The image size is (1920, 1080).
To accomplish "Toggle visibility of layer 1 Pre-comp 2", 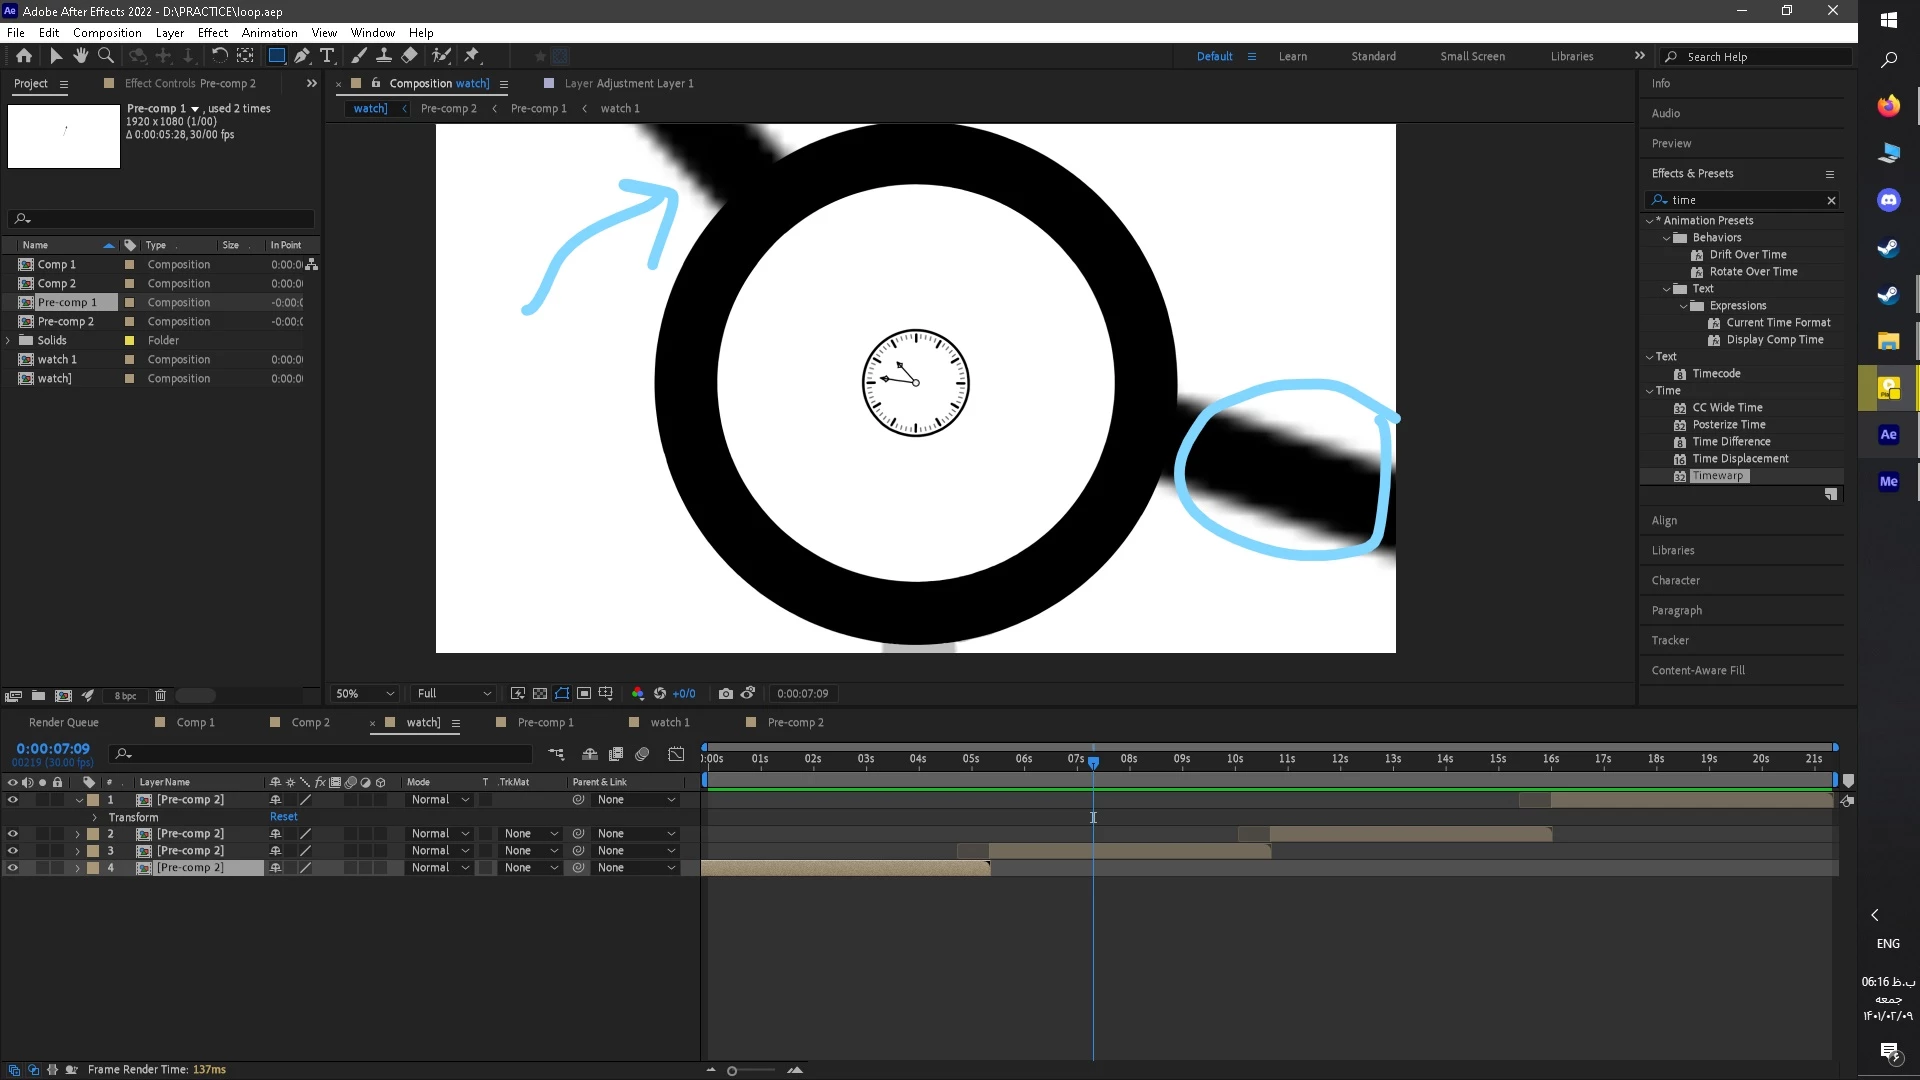I will [12, 800].
